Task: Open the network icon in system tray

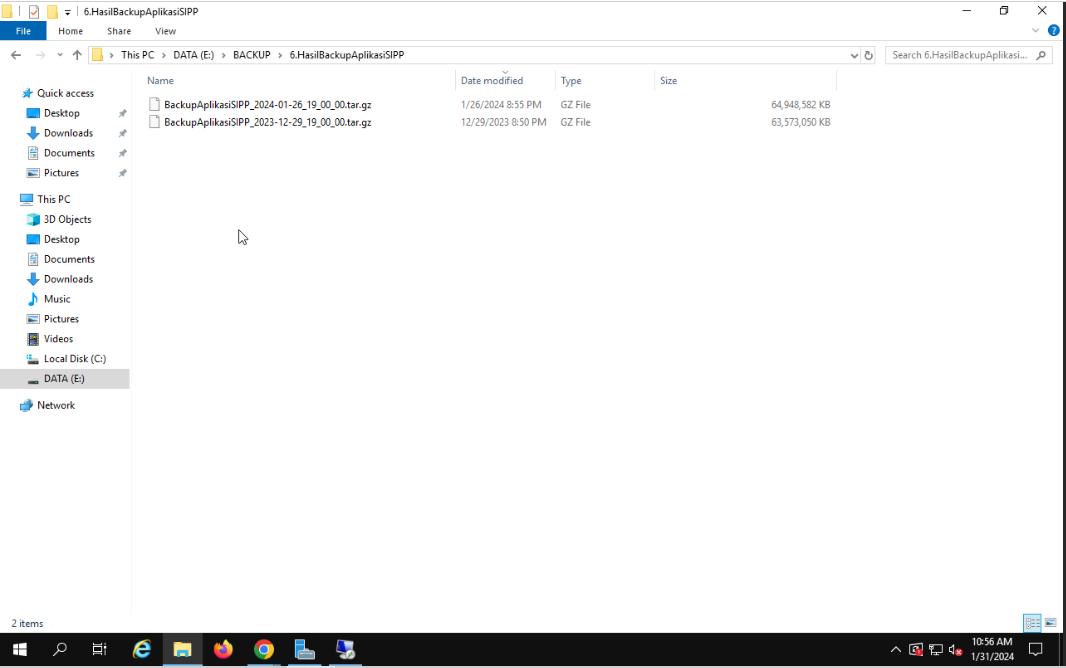Action: tap(936, 650)
